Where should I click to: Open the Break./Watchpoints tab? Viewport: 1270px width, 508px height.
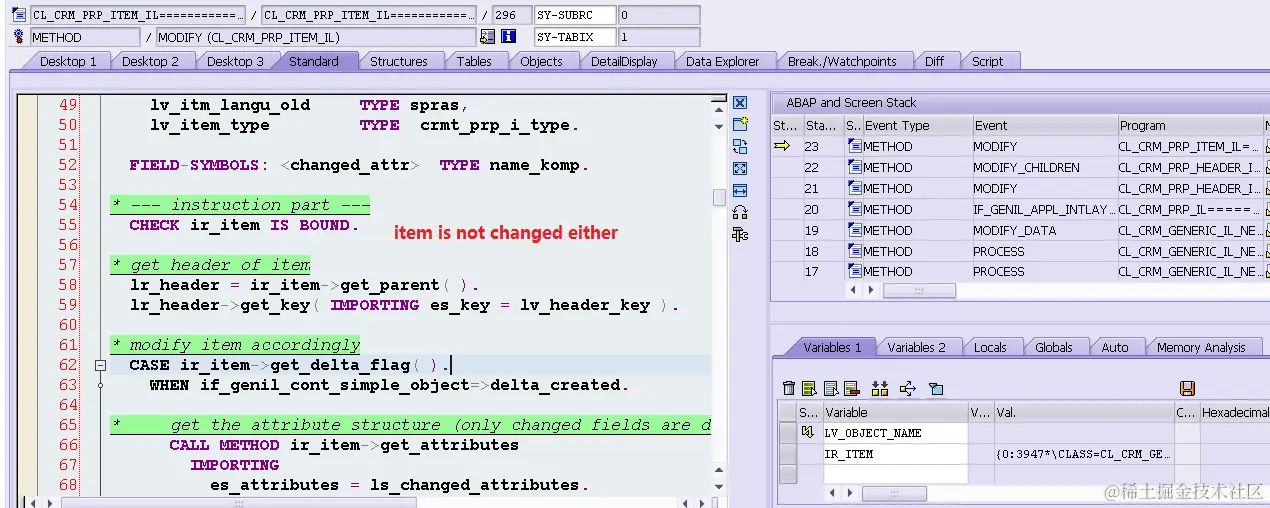(842, 61)
